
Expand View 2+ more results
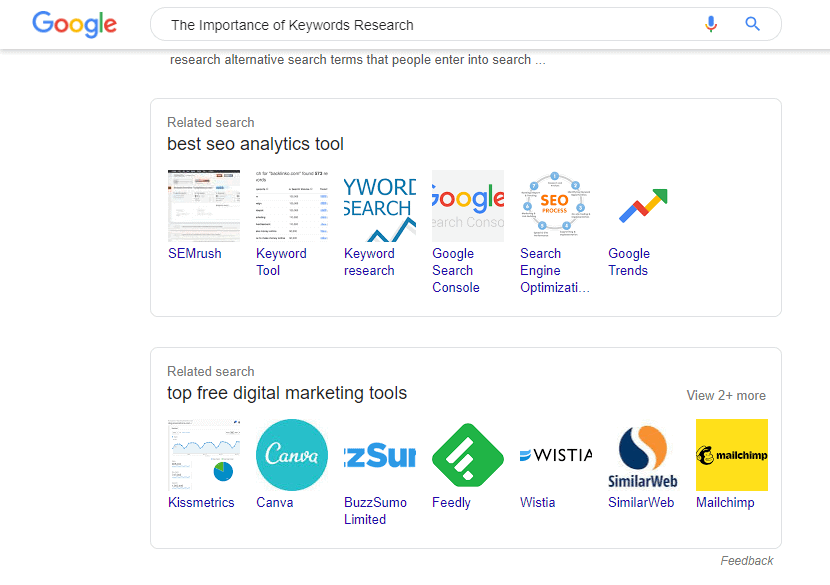pos(726,395)
